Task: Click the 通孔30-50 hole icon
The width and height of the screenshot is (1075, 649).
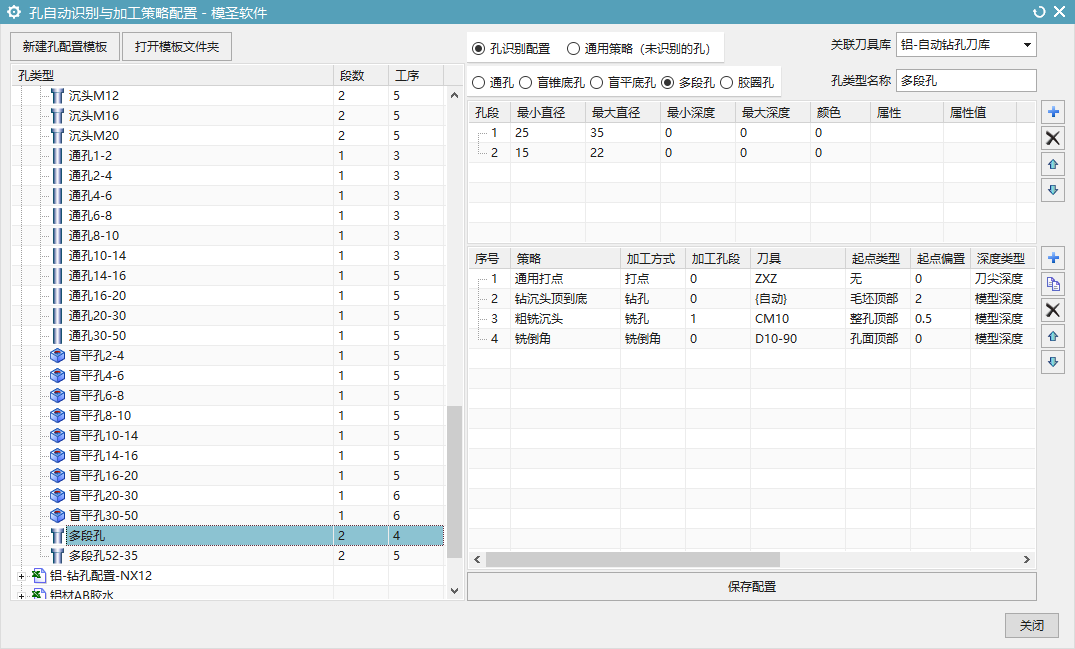Action: [x=58, y=336]
